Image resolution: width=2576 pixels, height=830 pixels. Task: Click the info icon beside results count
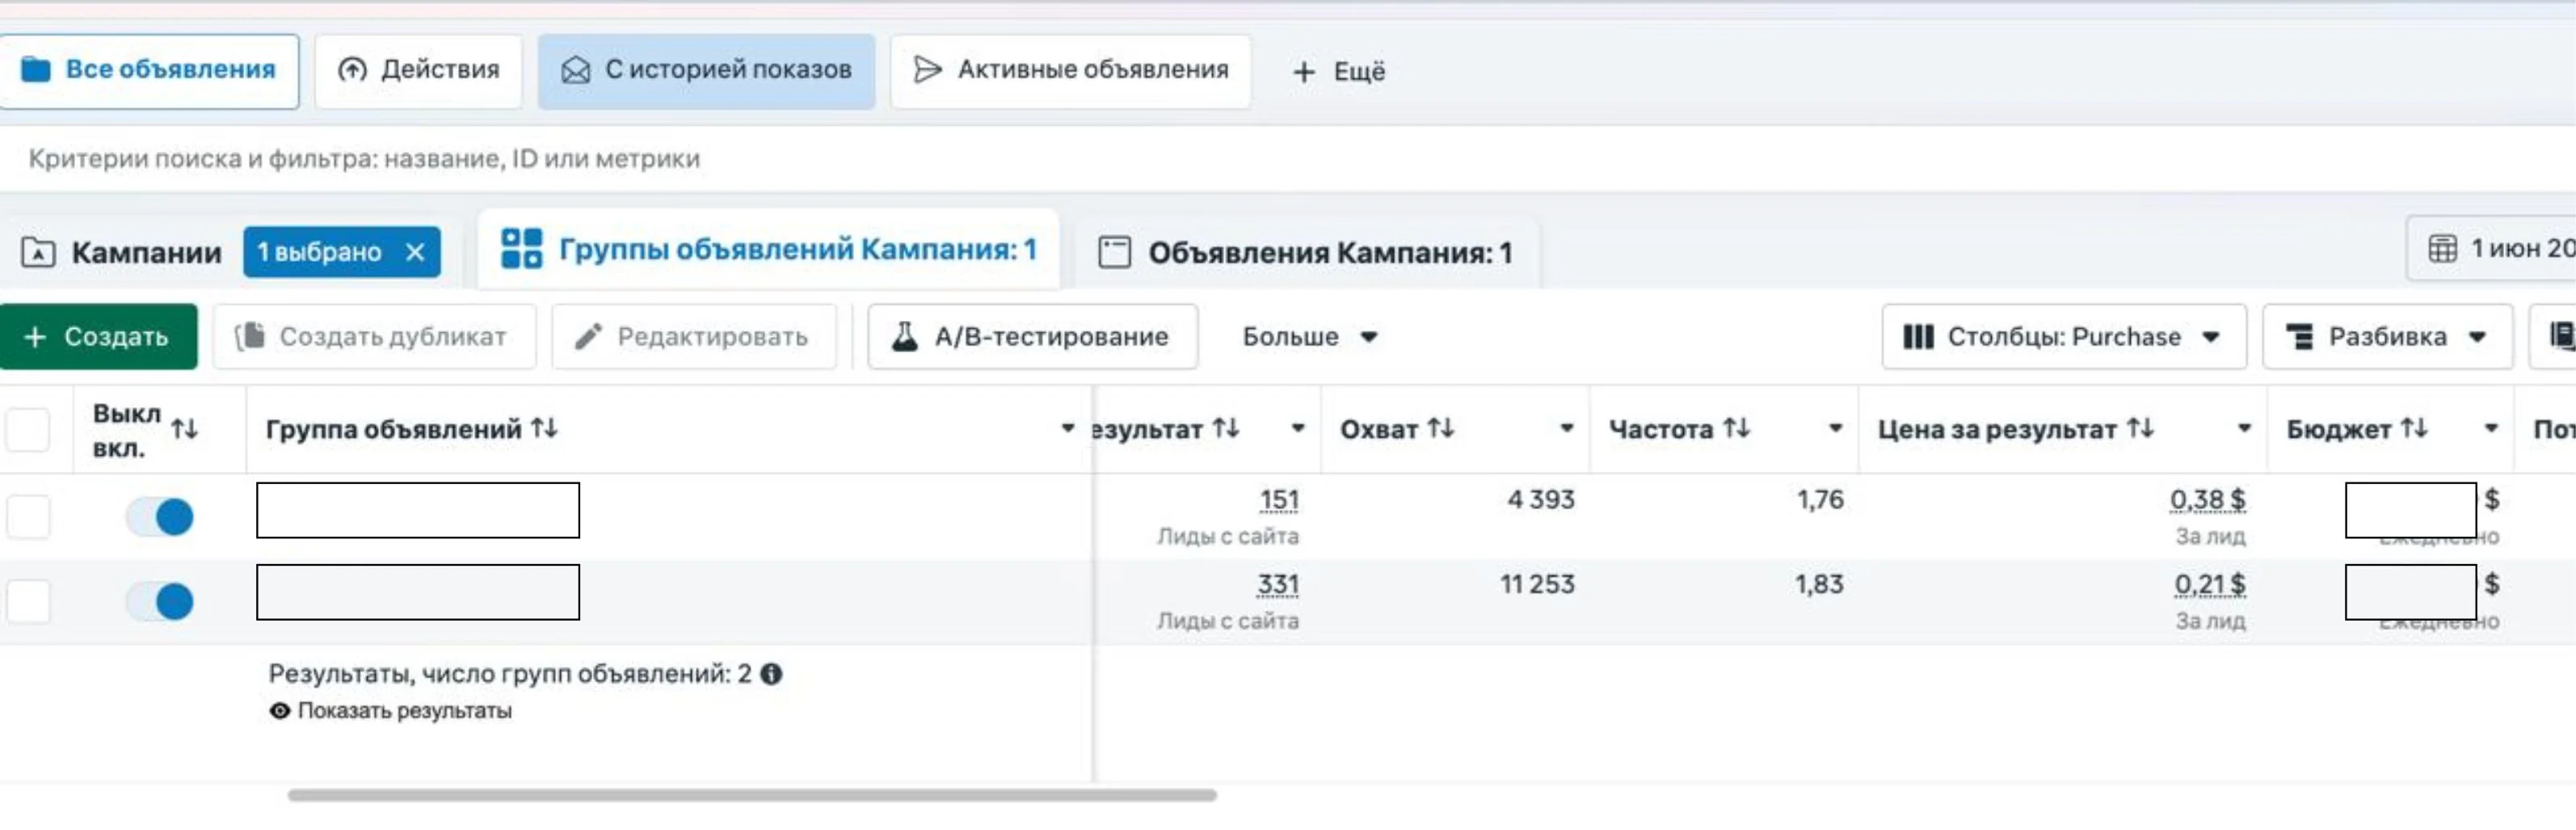pos(771,674)
